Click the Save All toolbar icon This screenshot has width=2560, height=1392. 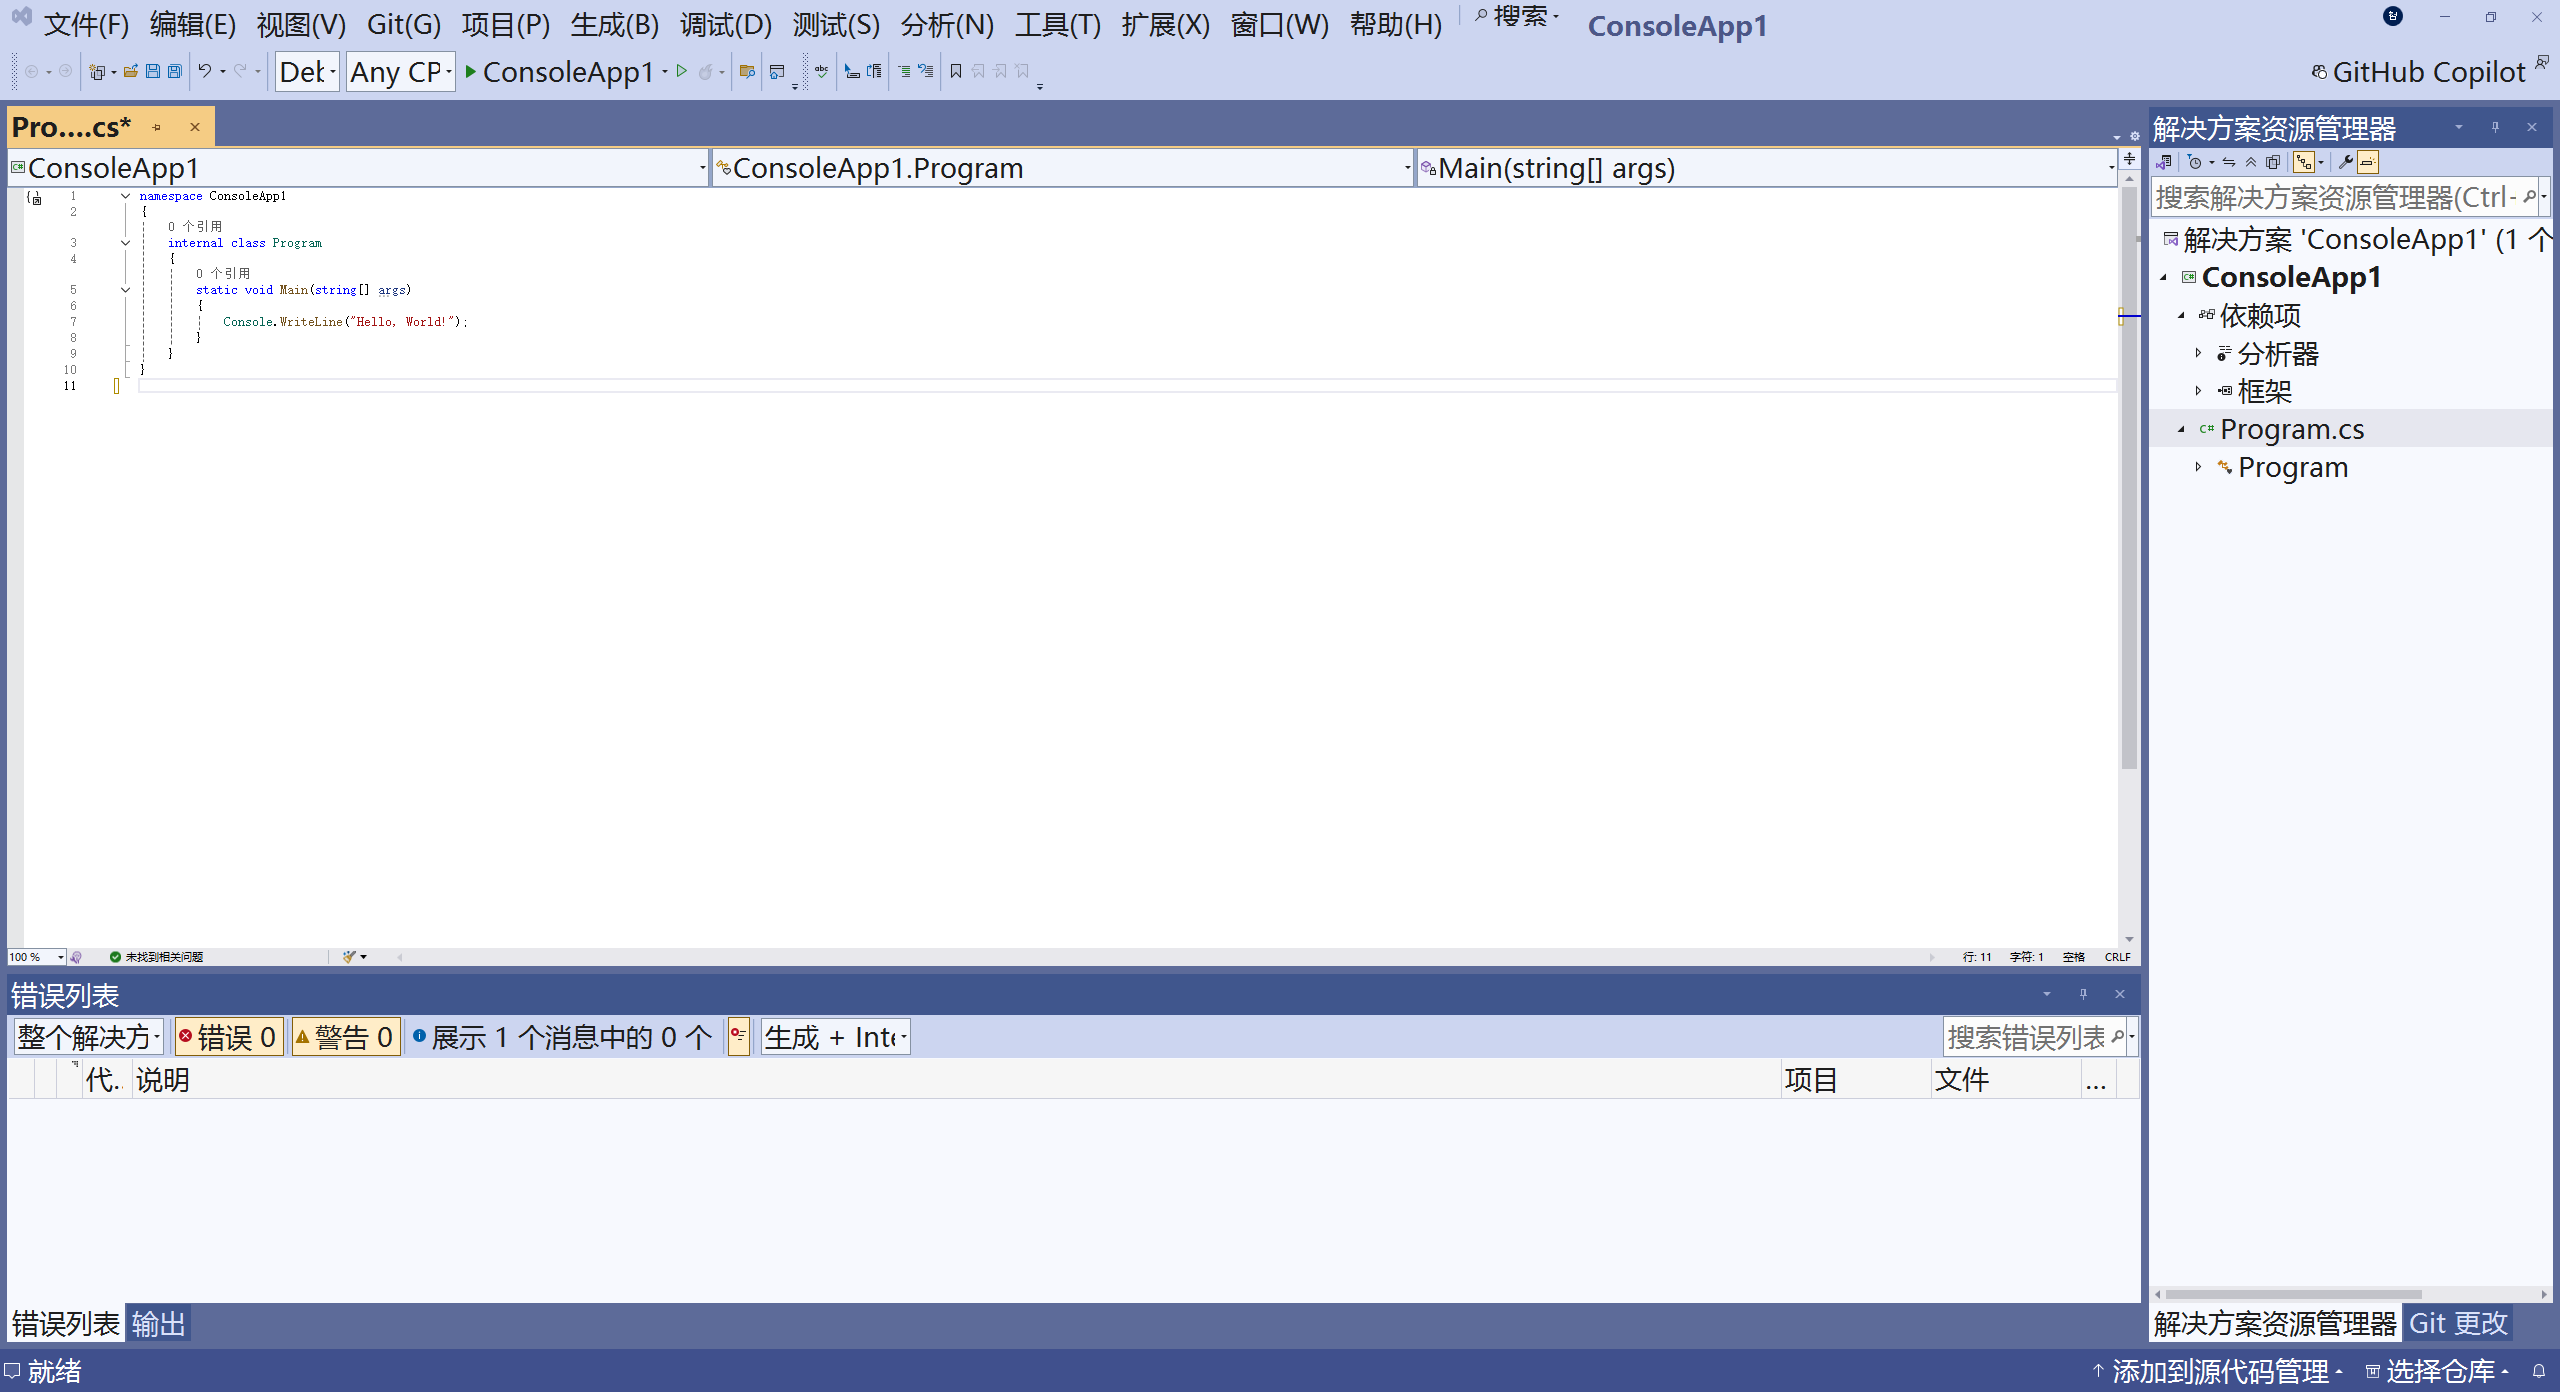click(x=175, y=71)
